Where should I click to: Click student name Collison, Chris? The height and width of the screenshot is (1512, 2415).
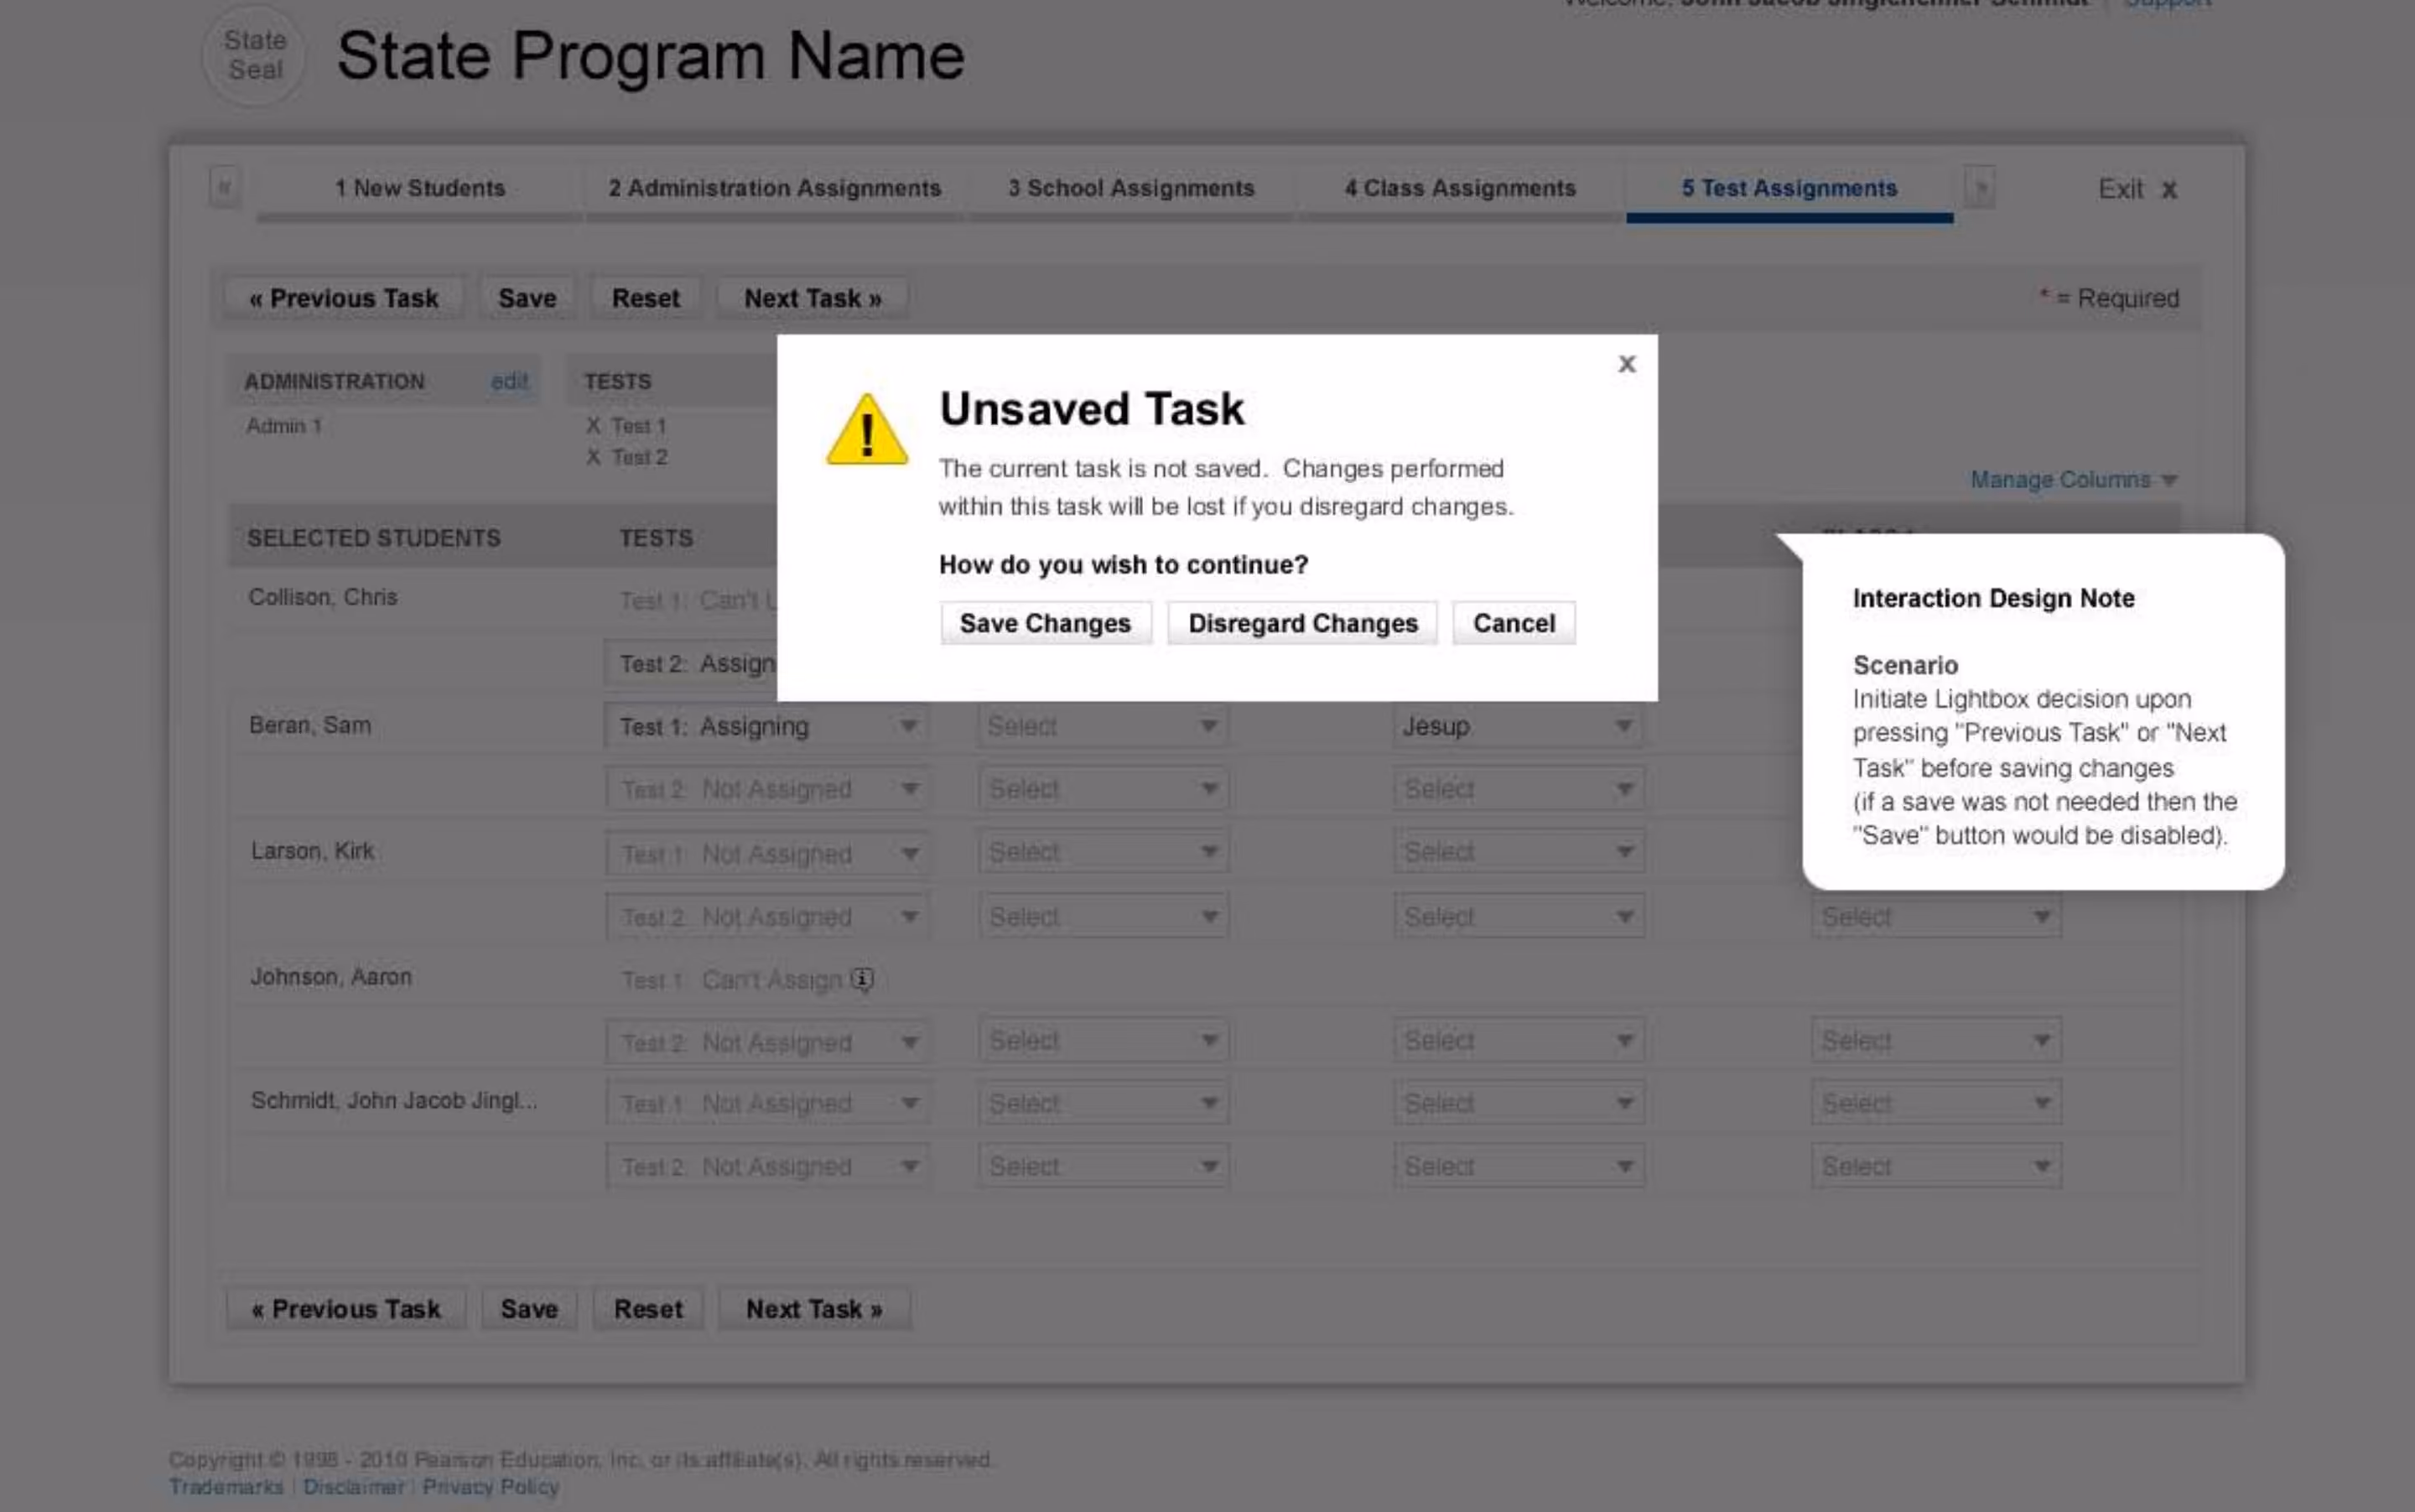coord(322,597)
